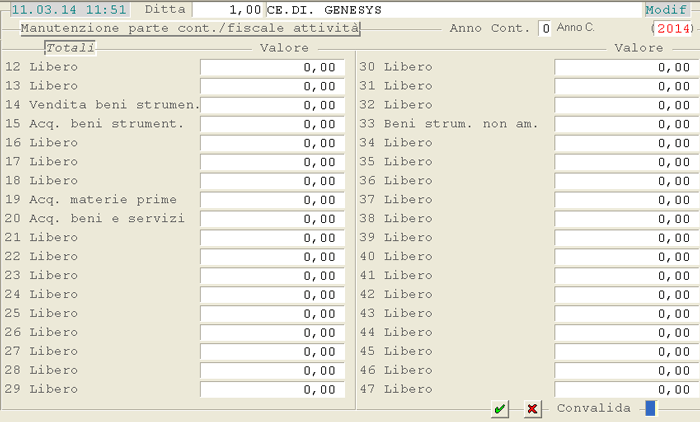
Task: Click the value field for row 12 Libero
Action: 272,67
